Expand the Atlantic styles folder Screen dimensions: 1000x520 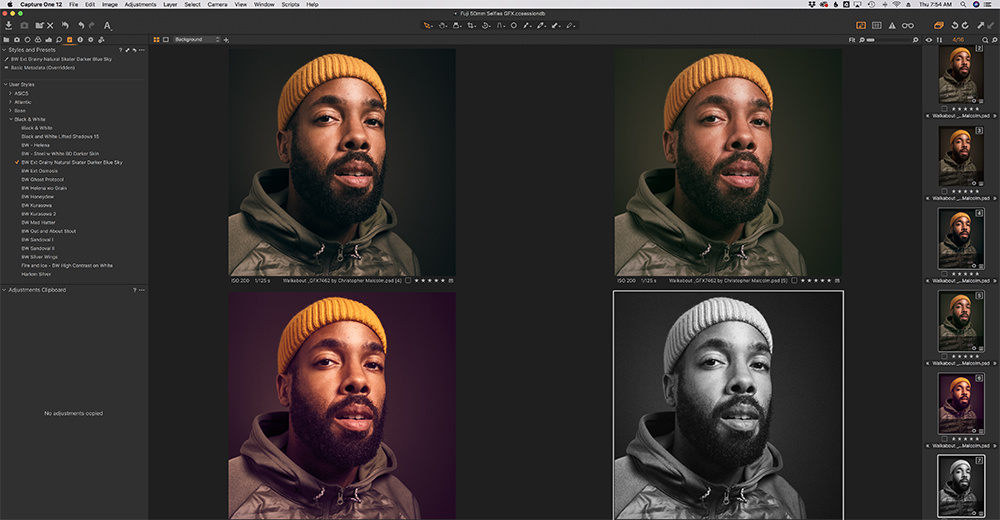click(x=11, y=101)
